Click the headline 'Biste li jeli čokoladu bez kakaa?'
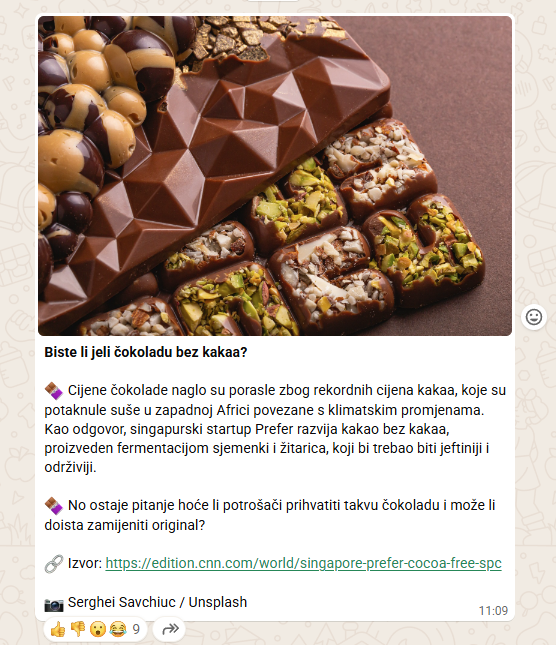 146,353
